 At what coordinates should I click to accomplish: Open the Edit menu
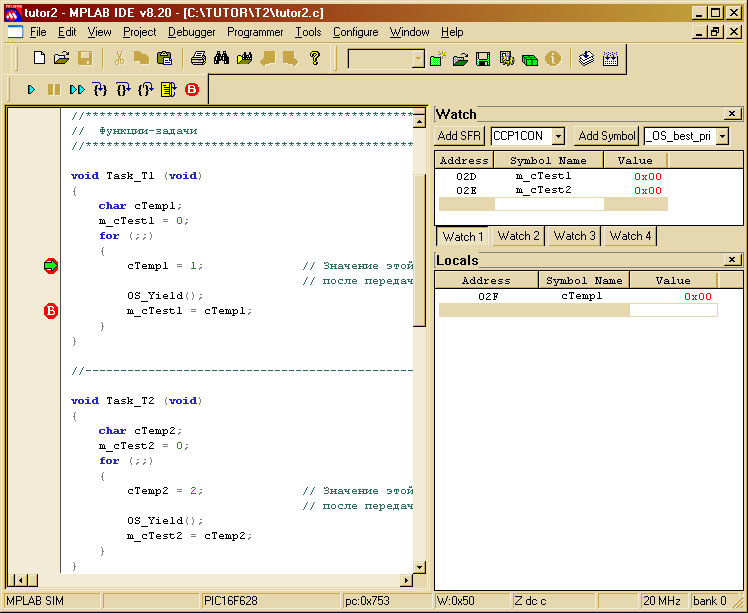pos(67,32)
